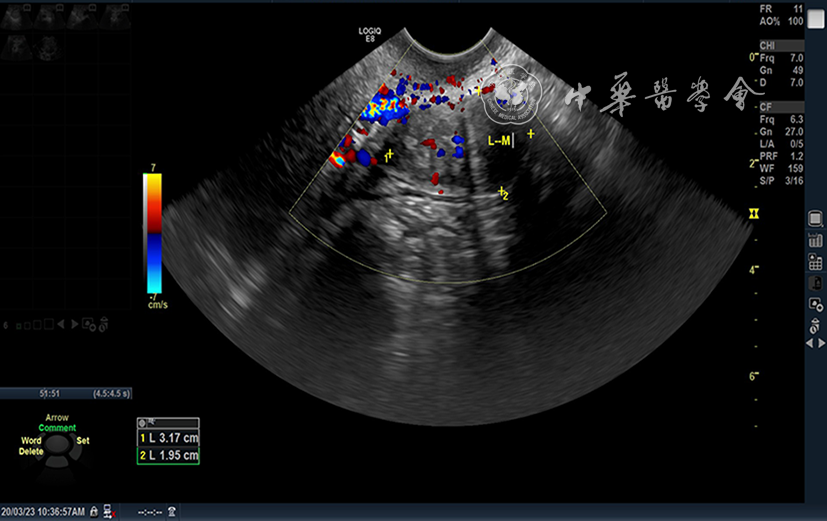The height and width of the screenshot is (521, 827).
Task: Click the left-right arrows in right sidebar
Action: (815, 343)
